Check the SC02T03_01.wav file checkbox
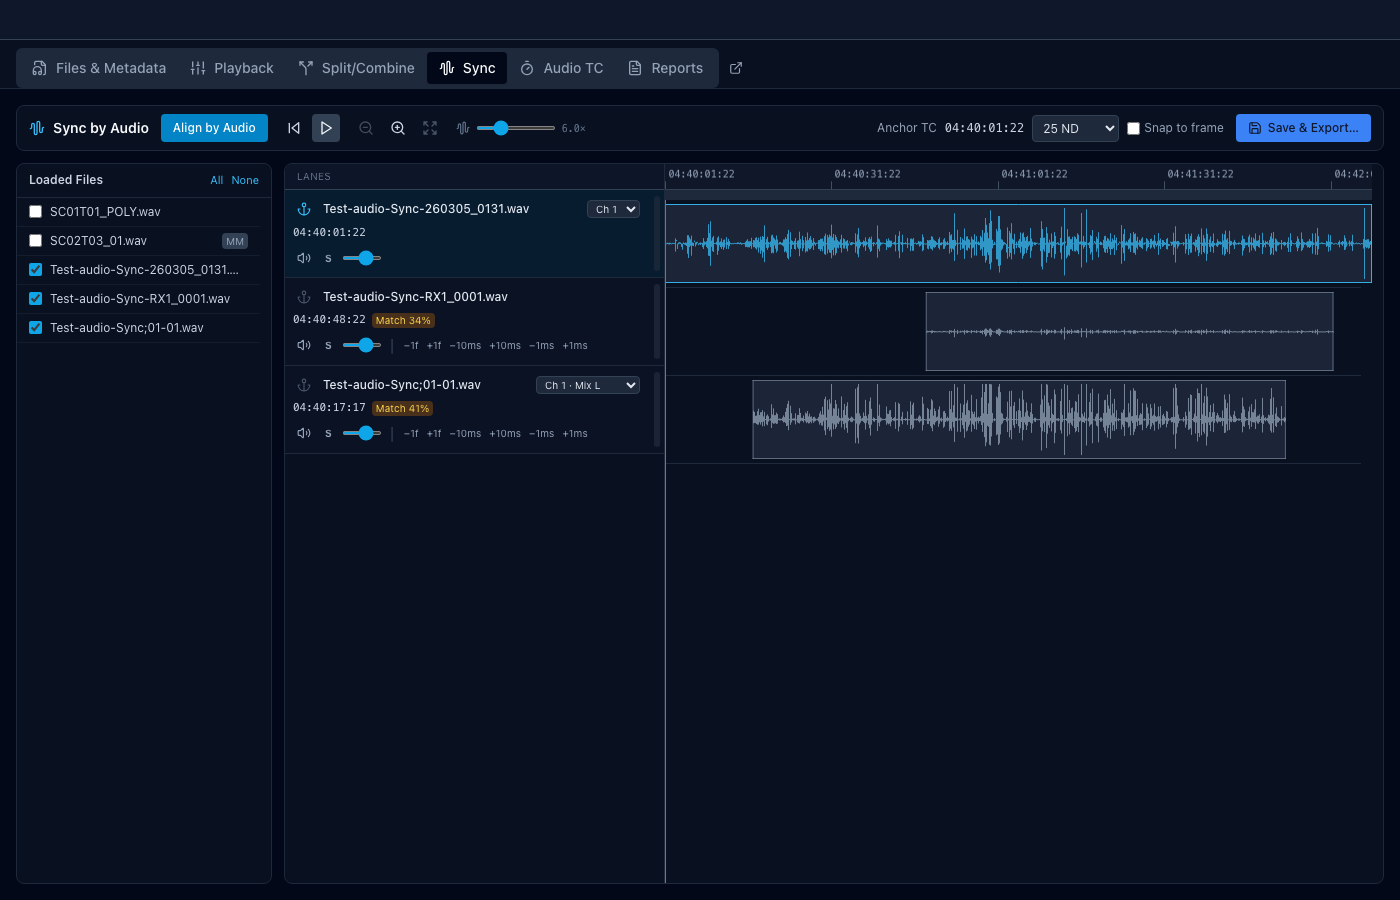 [x=36, y=241]
